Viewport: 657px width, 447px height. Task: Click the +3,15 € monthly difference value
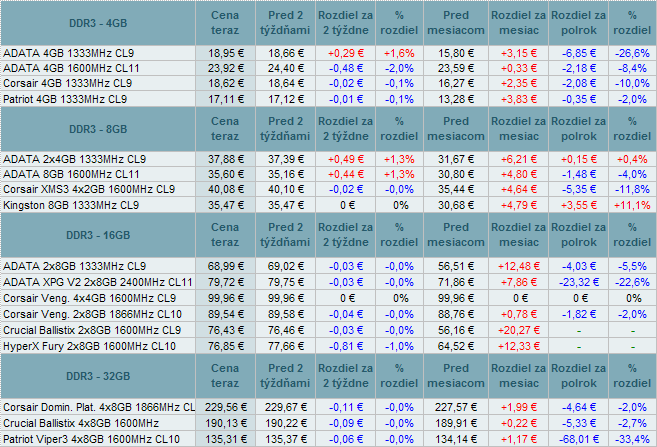[519, 53]
